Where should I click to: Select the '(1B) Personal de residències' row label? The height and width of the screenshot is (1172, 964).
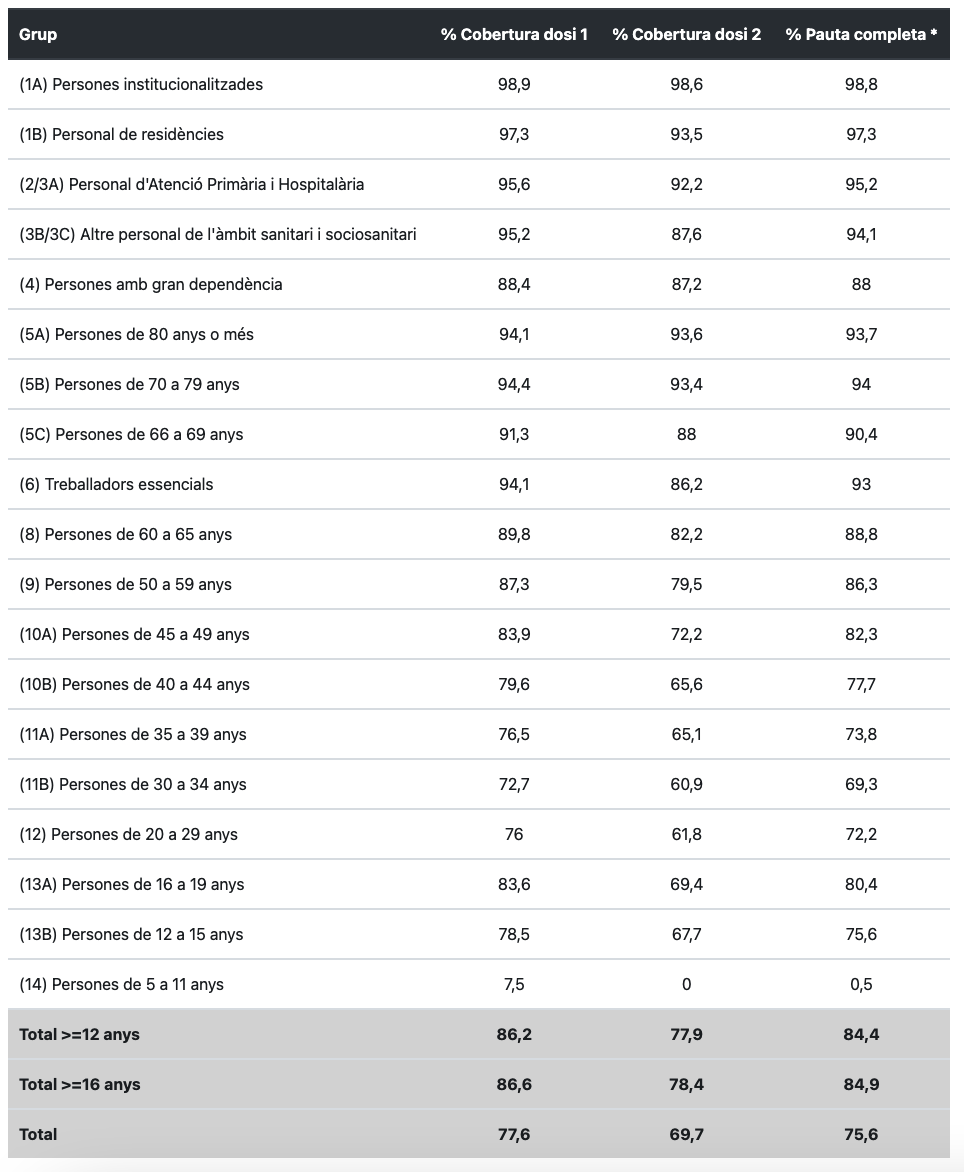click(121, 135)
